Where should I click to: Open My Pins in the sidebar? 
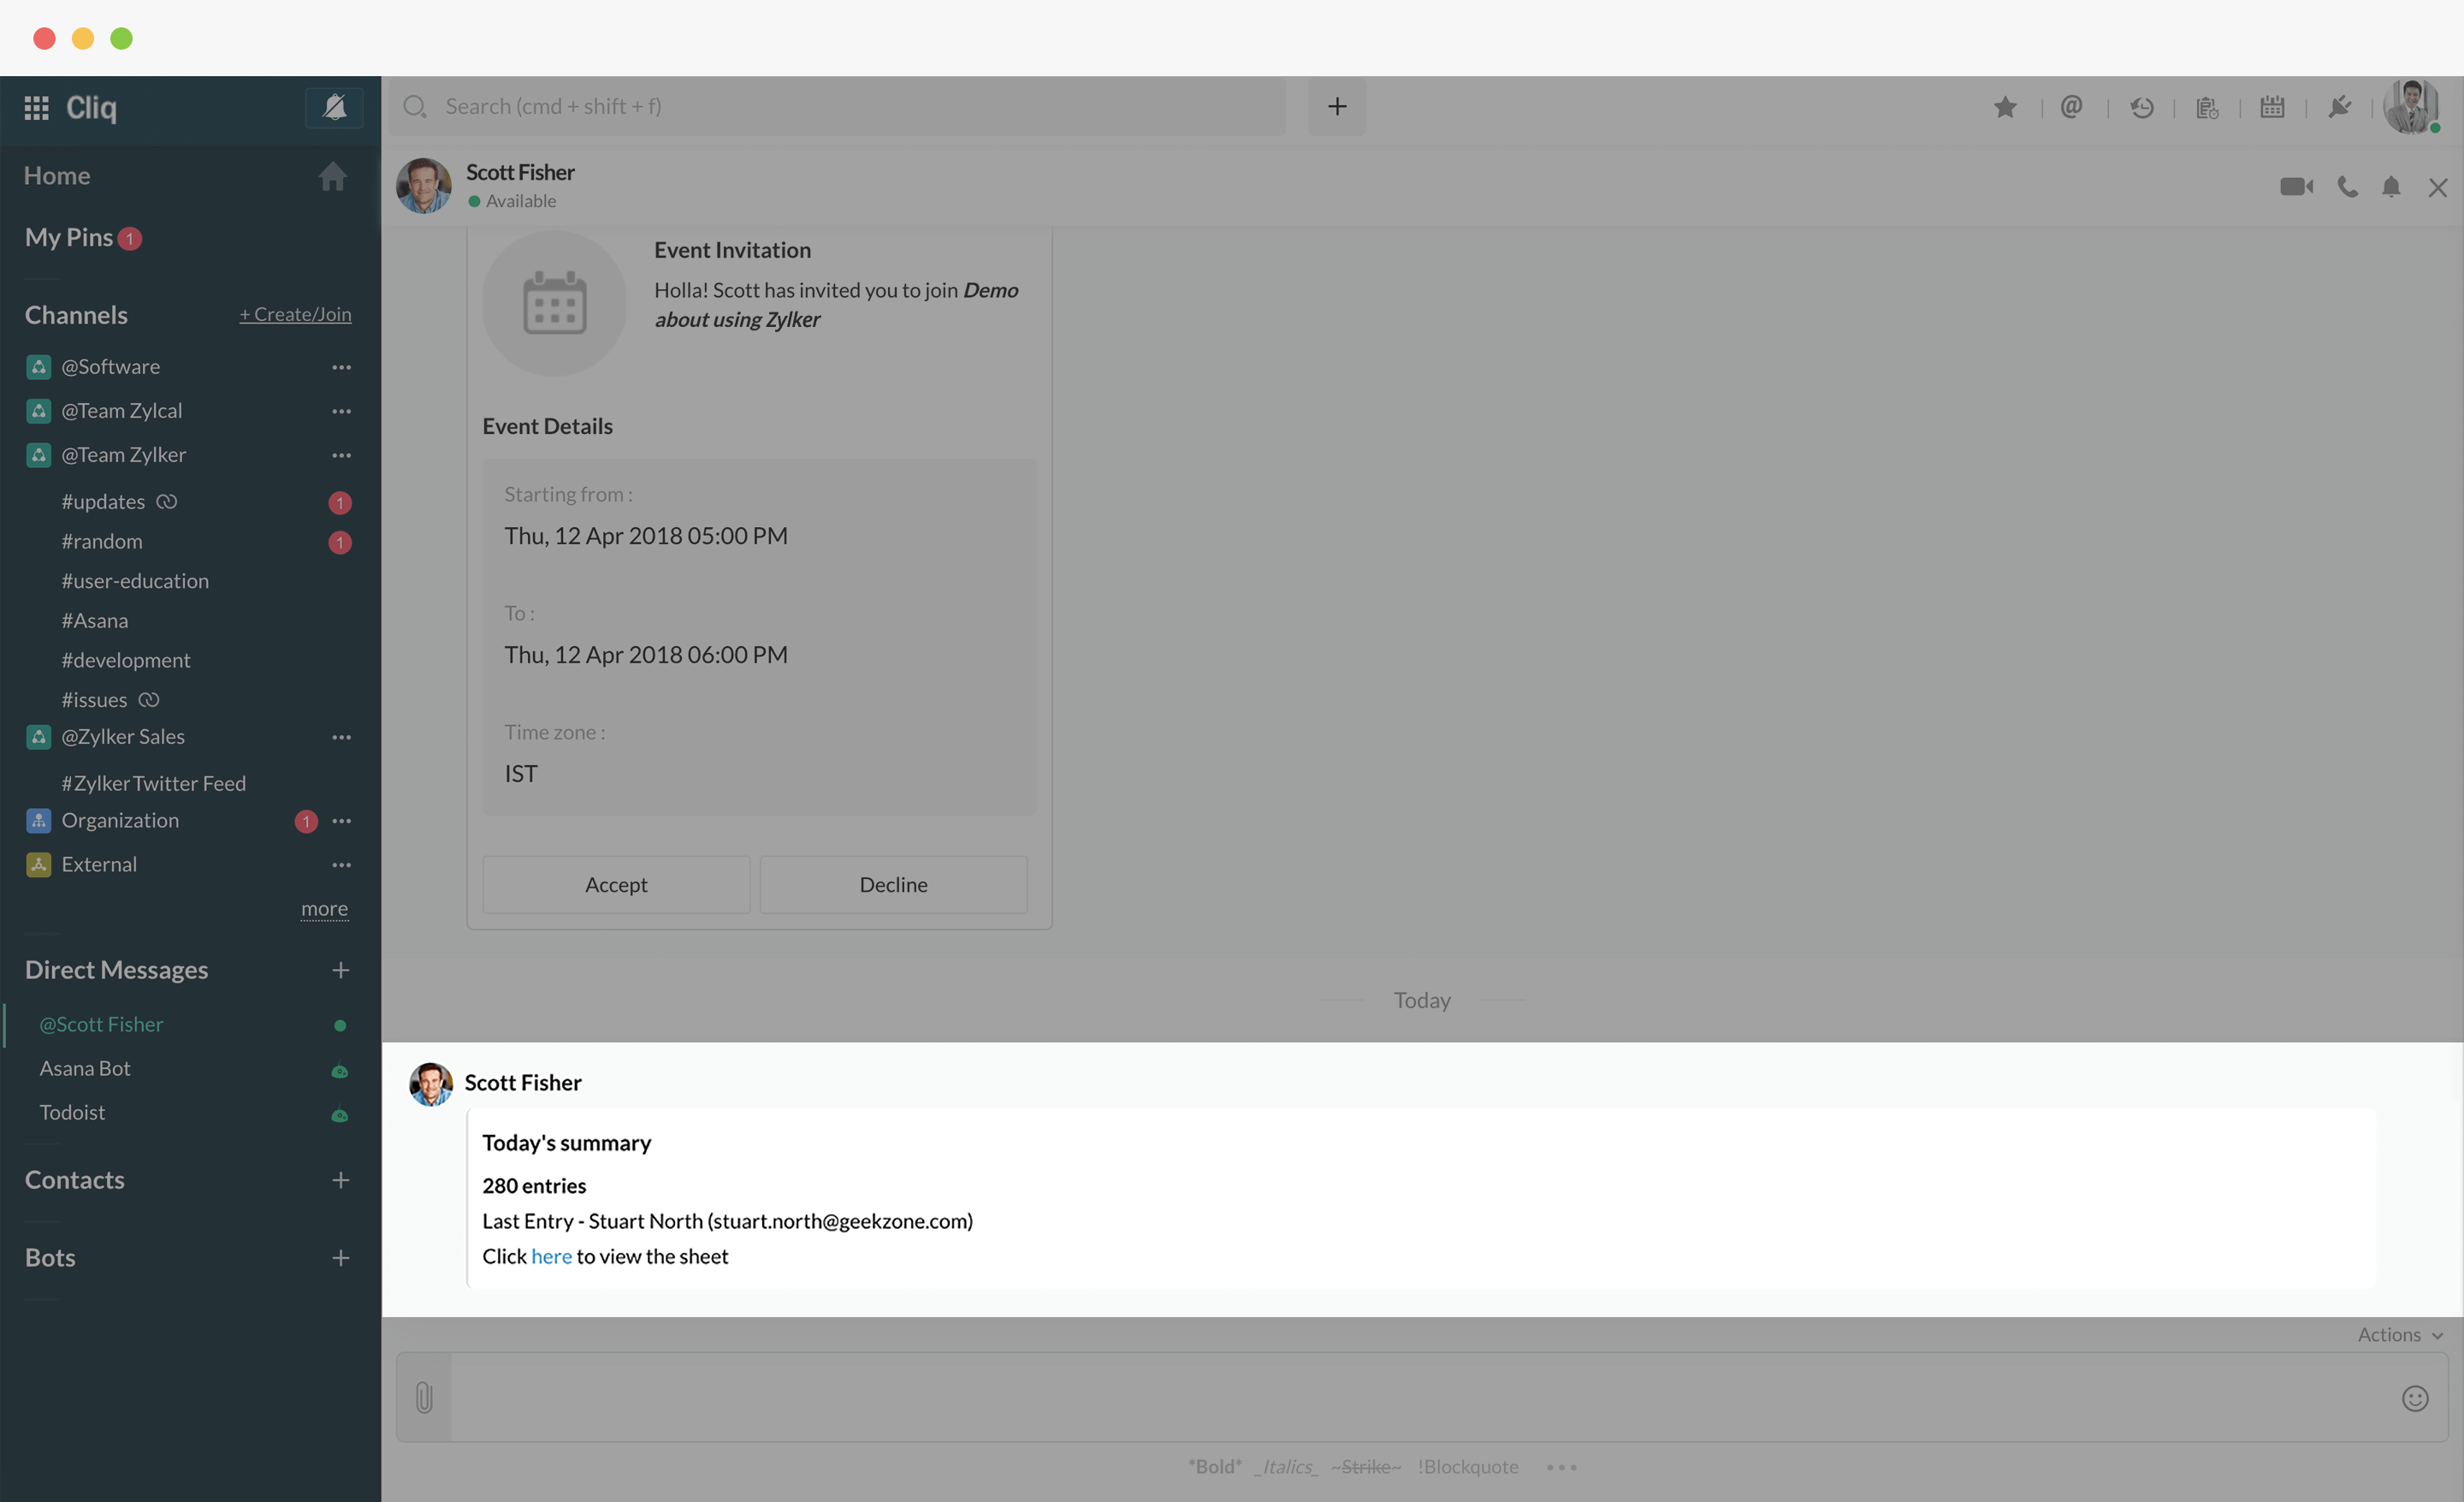68,237
